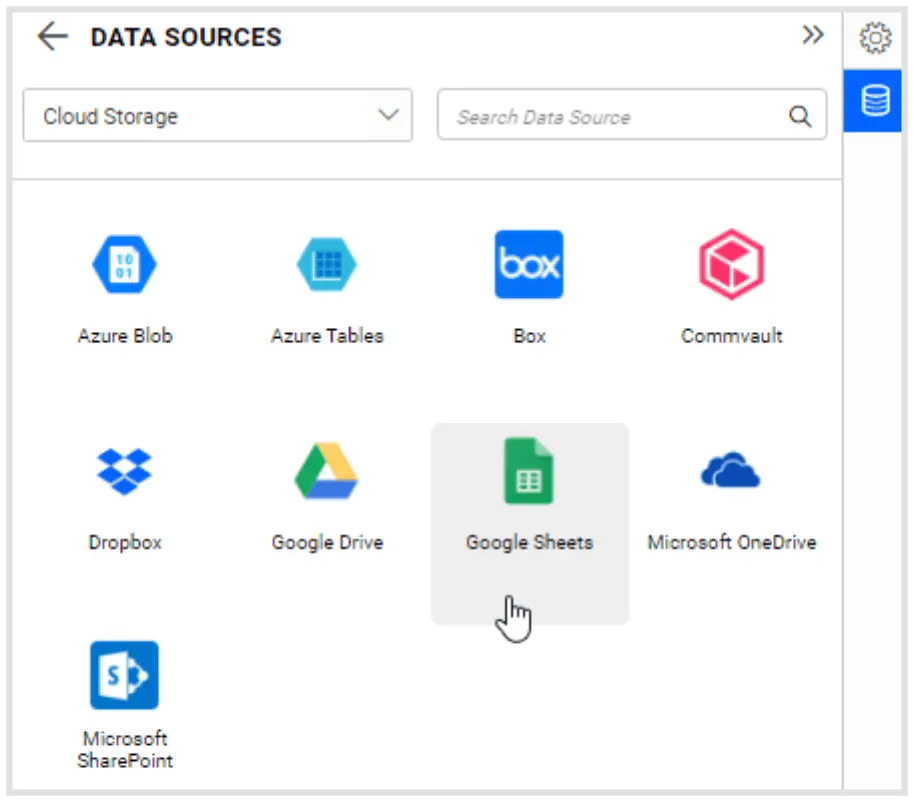The height and width of the screenshot is (802, 914).
Task: Click the dropdown arrow beside Cloud Storage
Action: click(388, 115)
